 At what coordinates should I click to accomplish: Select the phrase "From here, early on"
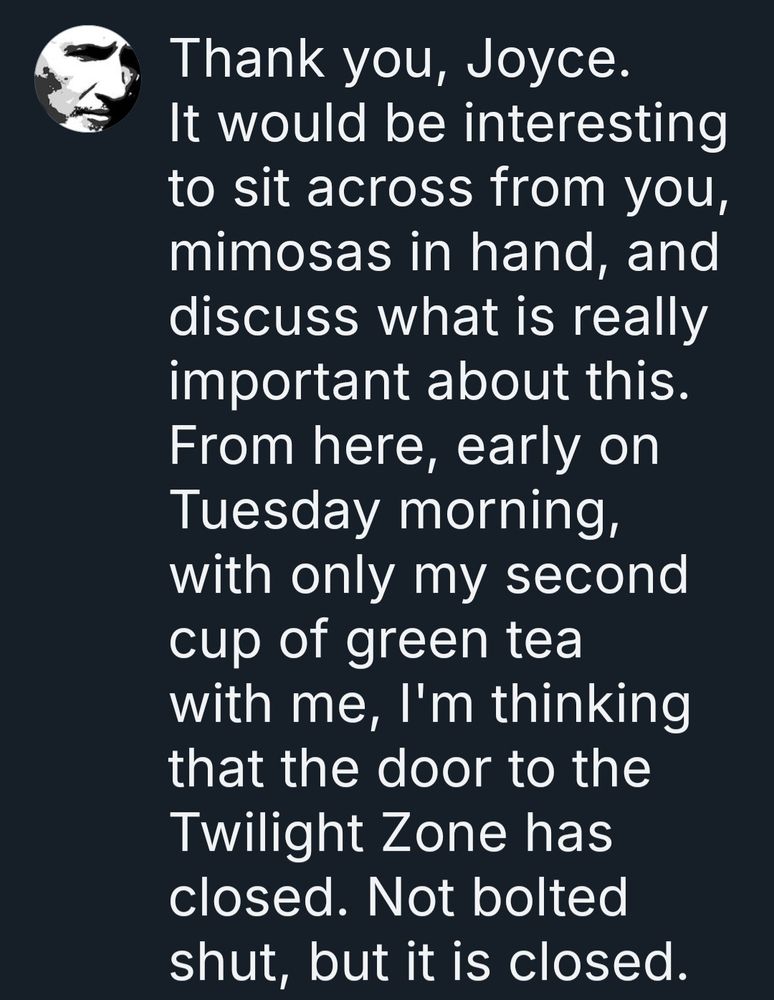(x=414, y=447)
